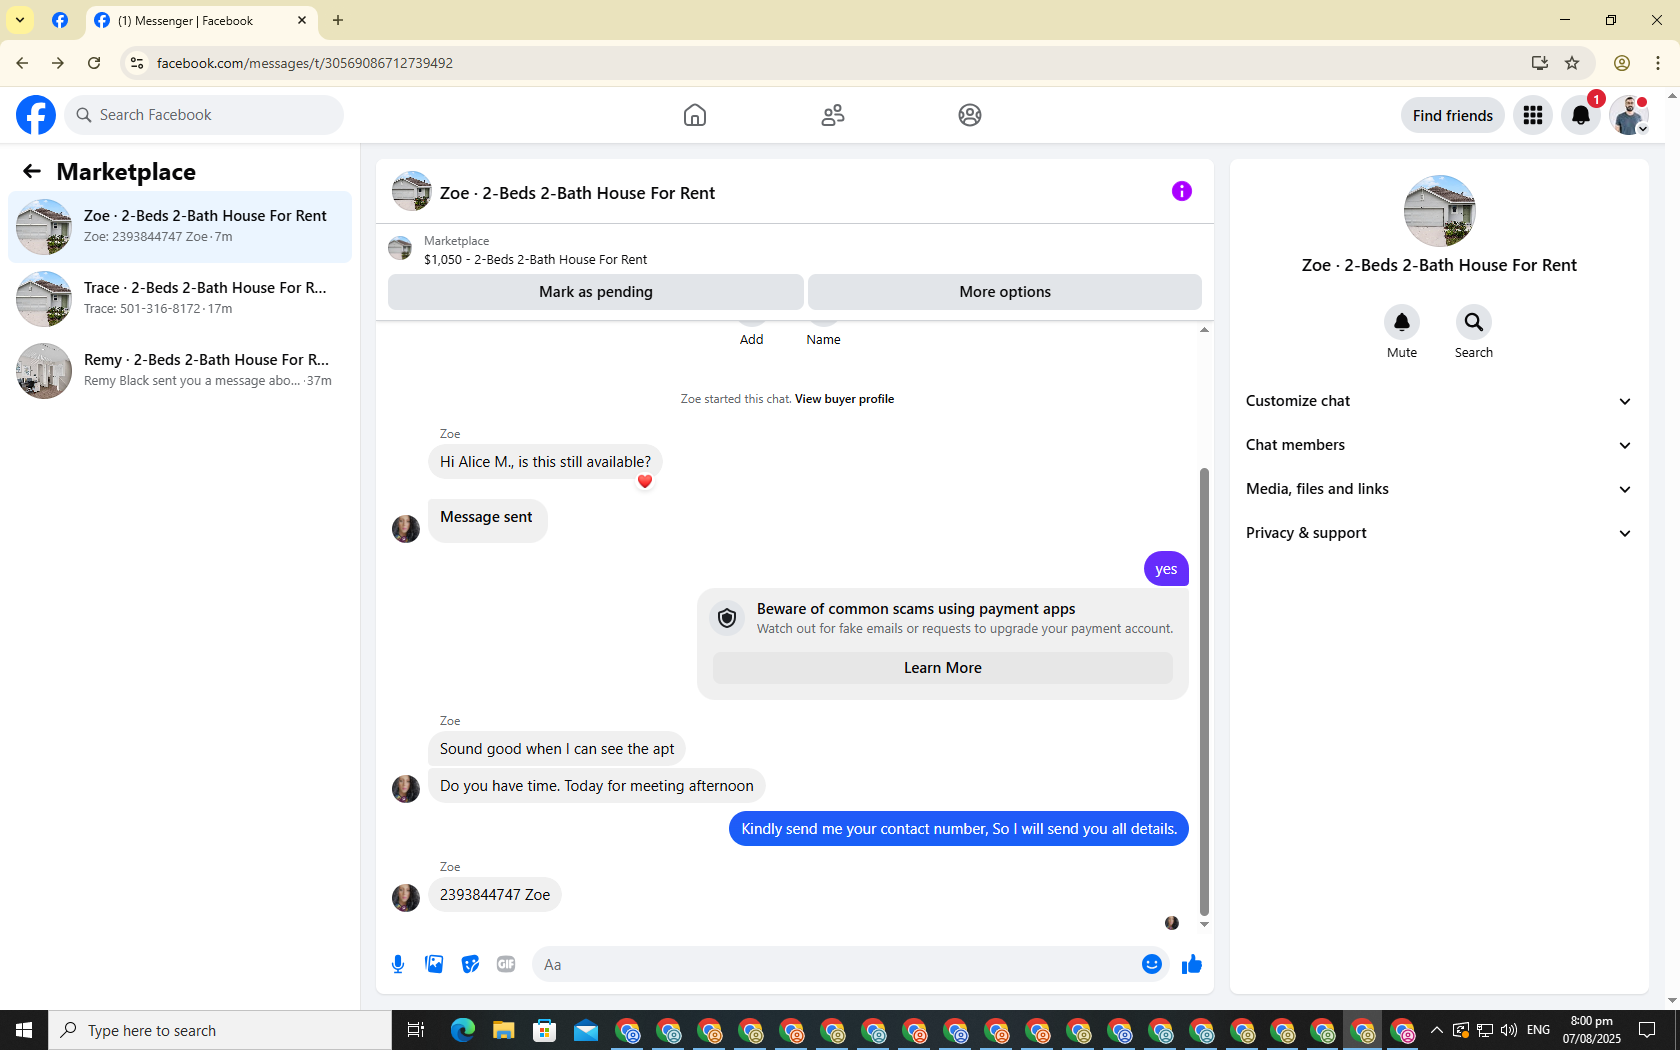1680x1050 pixels.
Task: Click the Find friends button
Action: (x=1453, y=115)
